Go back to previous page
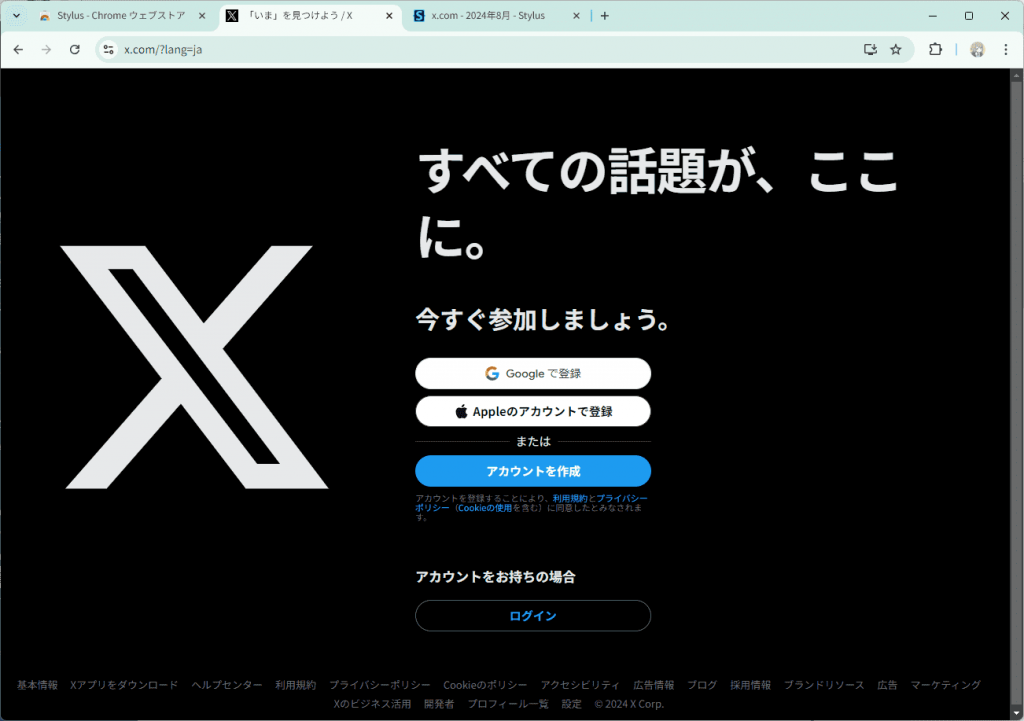Viewport: 1024px width, 721px height. pyautogui.click(x=18, y=50)
